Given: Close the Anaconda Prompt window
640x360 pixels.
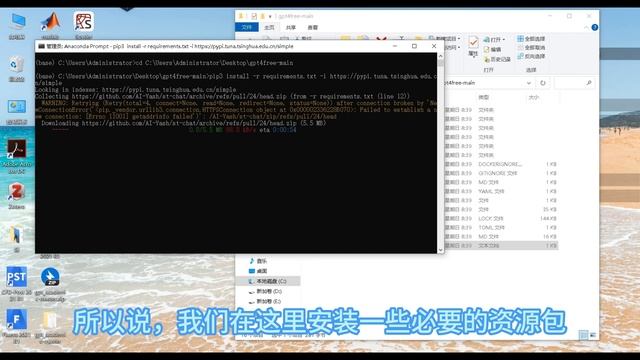Looking at the screenshot, I should pos(434,46).
